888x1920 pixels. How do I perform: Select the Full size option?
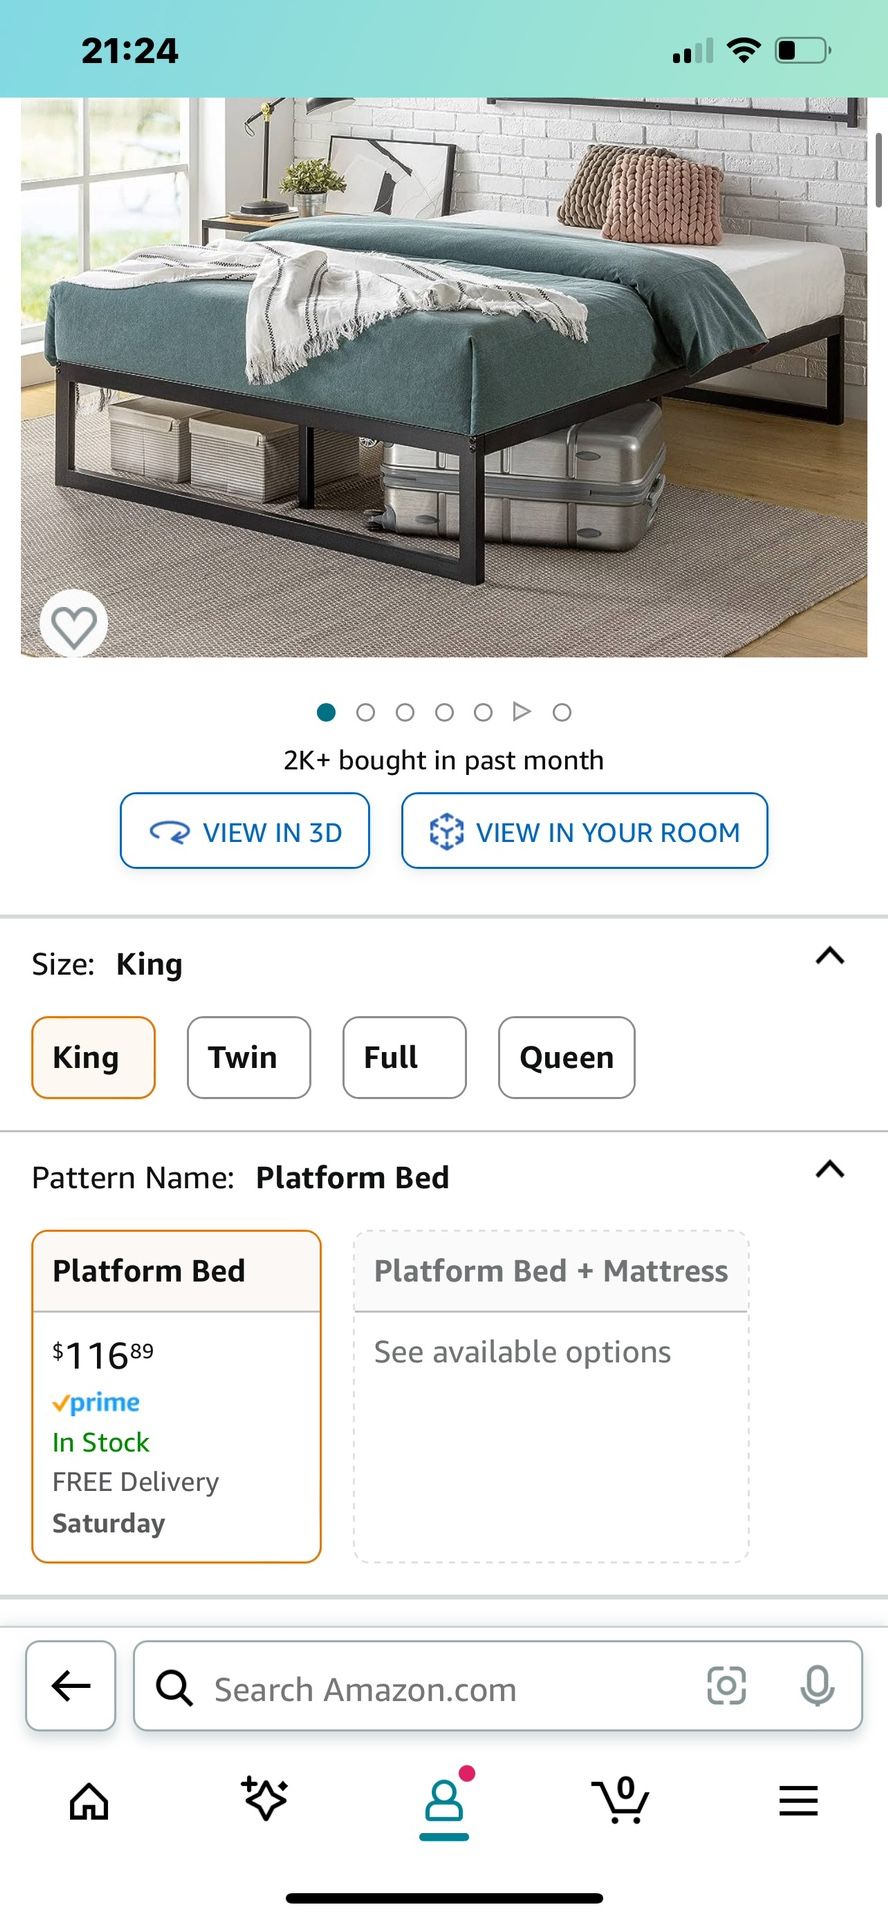point(404,1058)
